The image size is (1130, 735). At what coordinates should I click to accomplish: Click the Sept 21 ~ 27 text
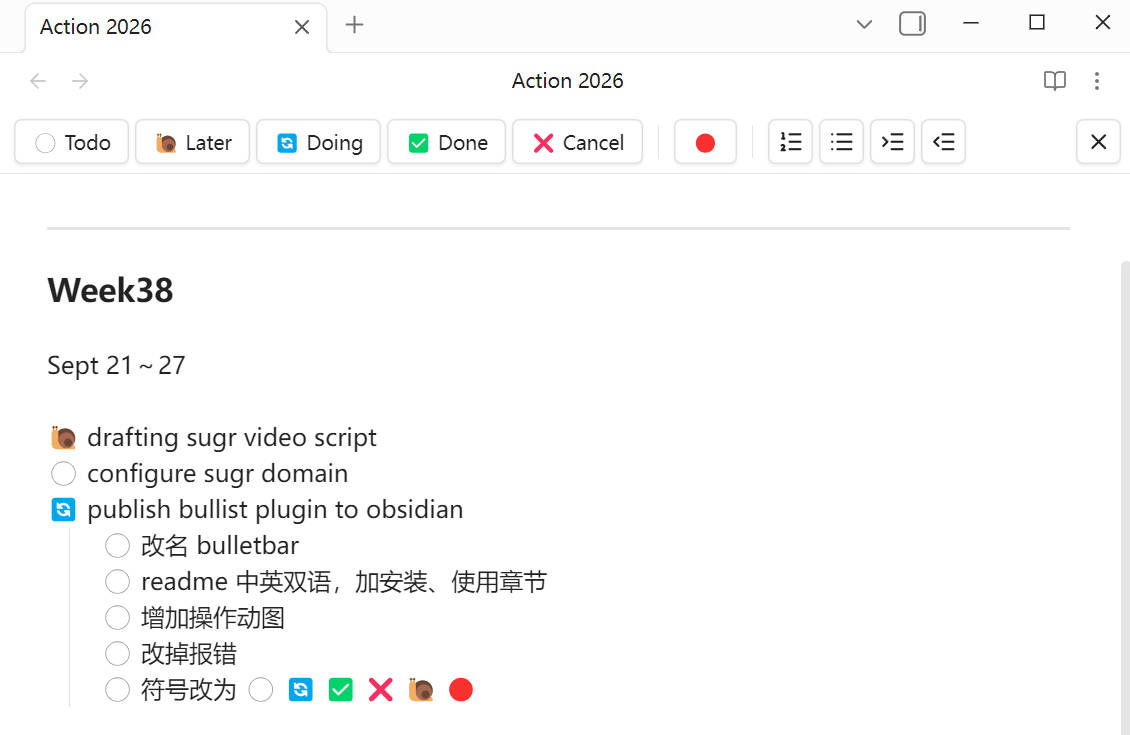(x=116, y=365)
